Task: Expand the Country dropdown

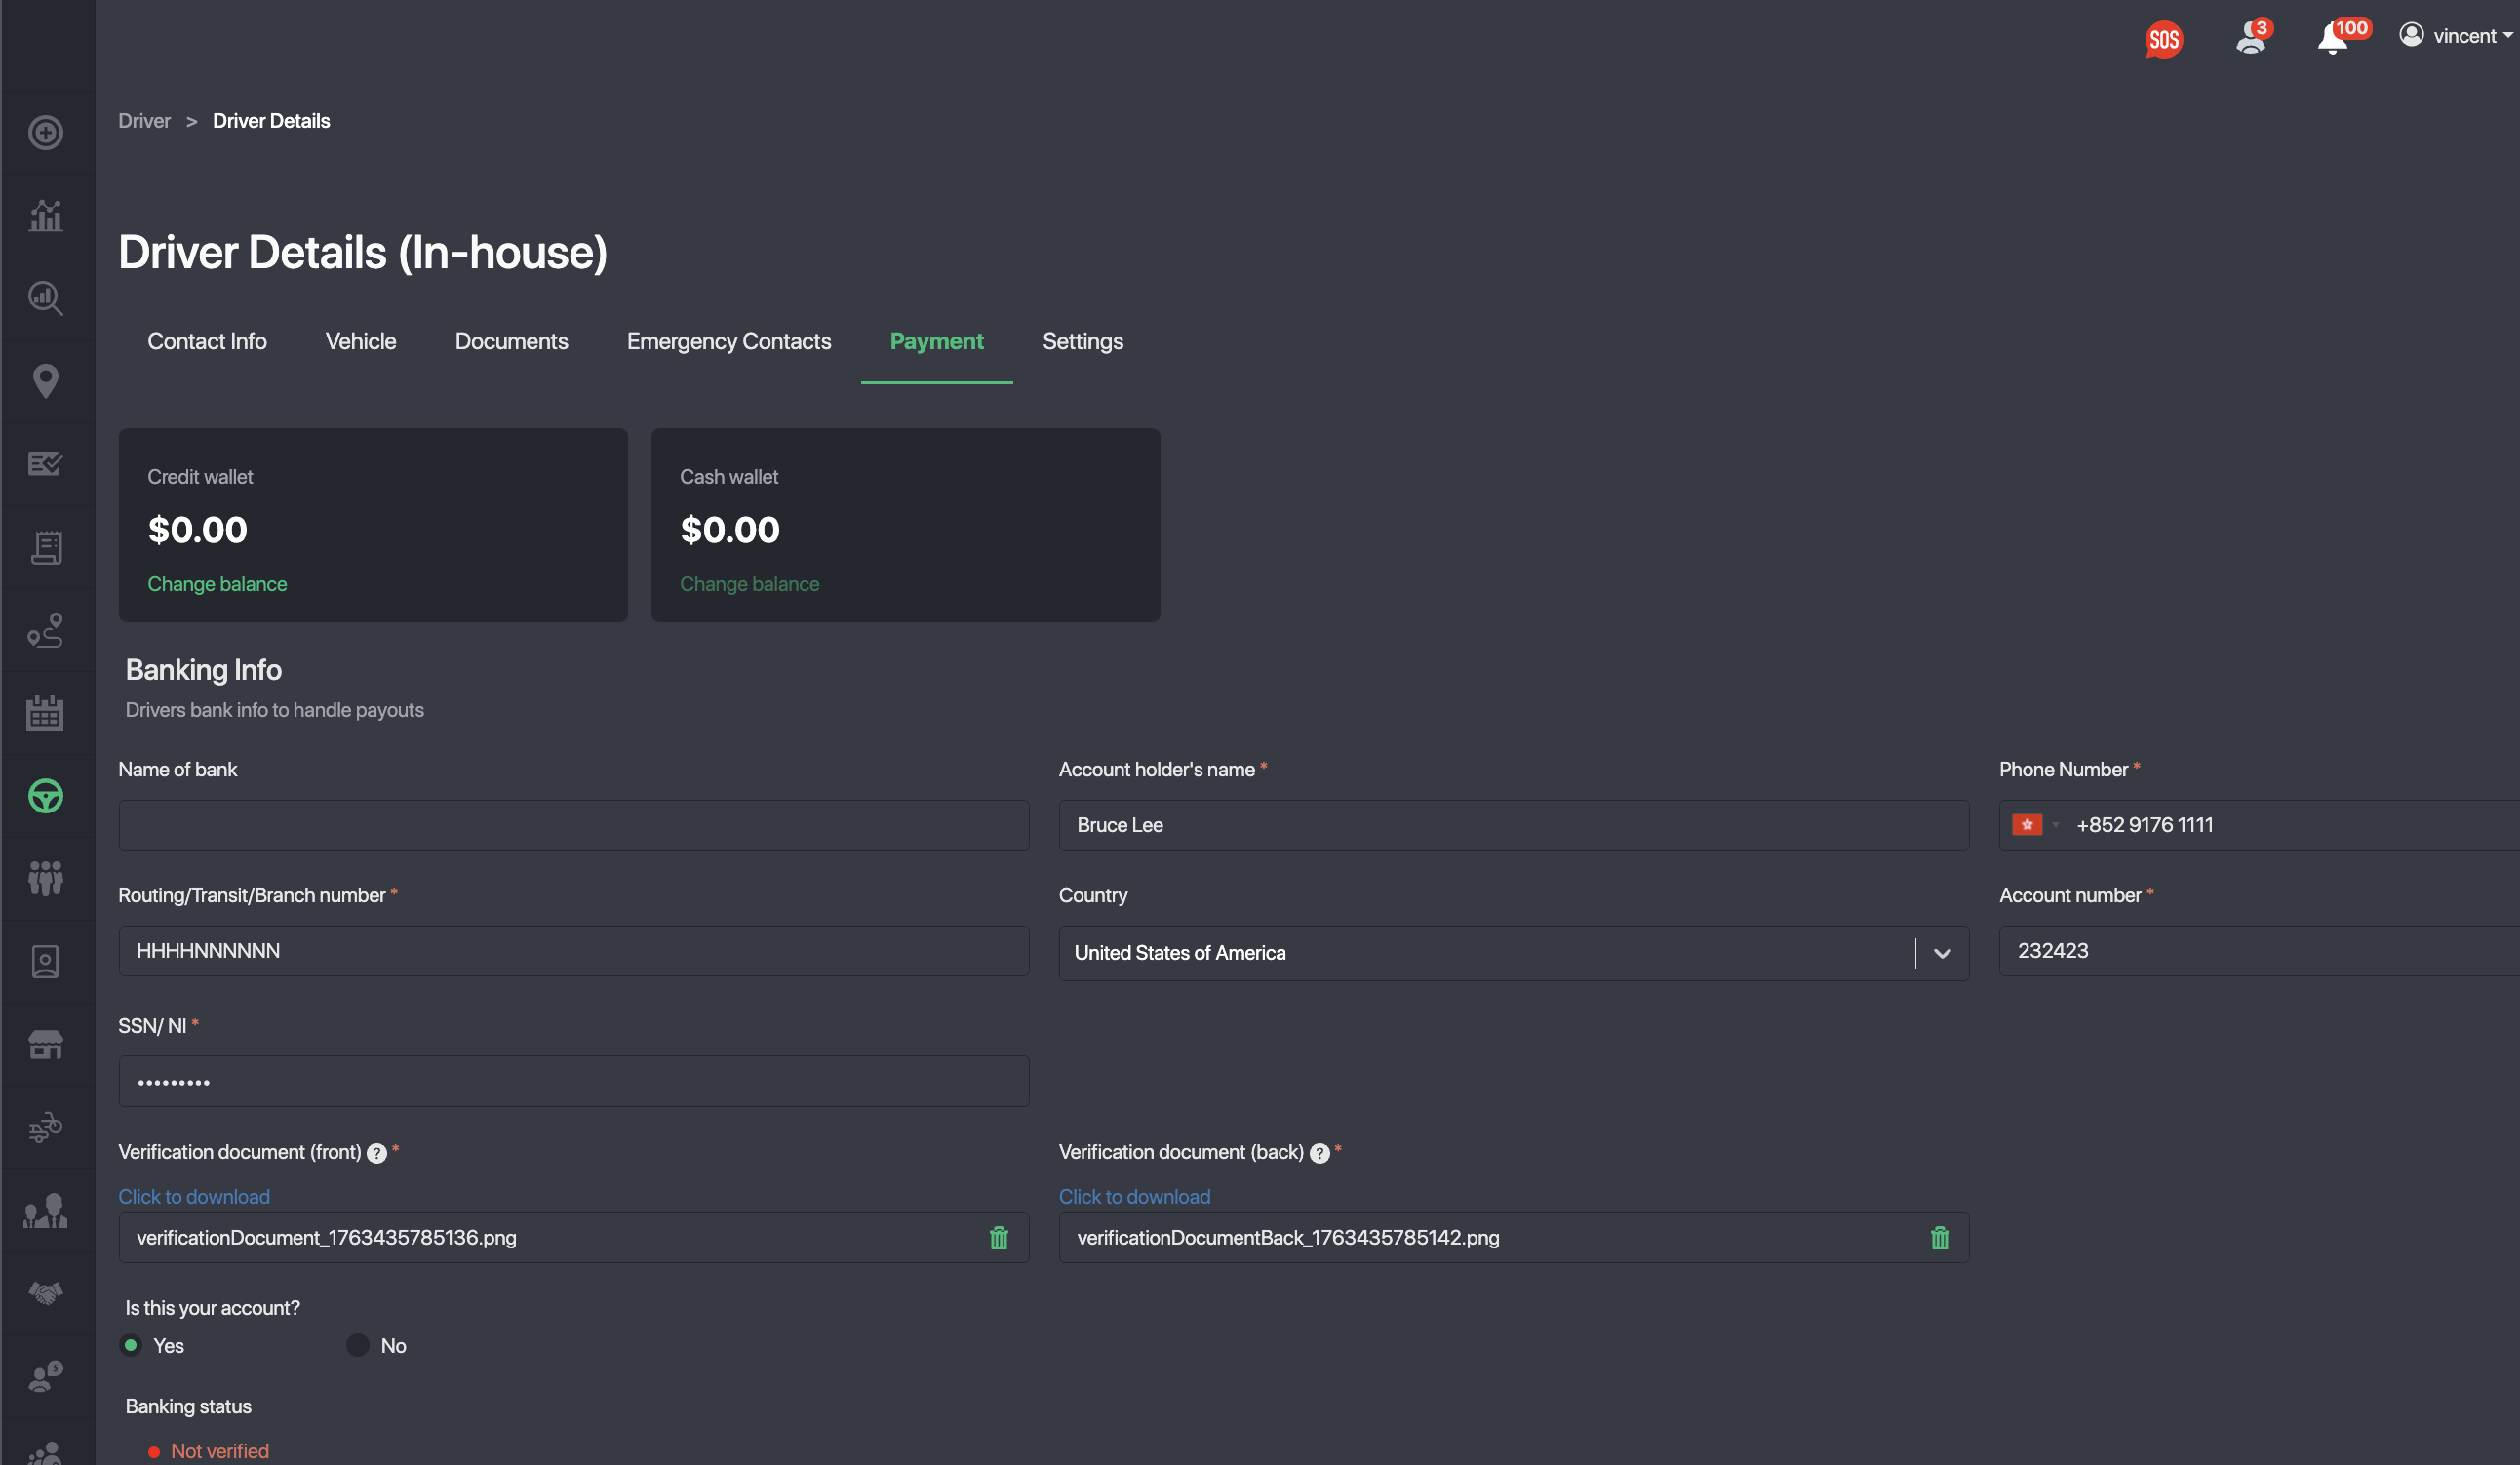Action: click(1941, 953)
